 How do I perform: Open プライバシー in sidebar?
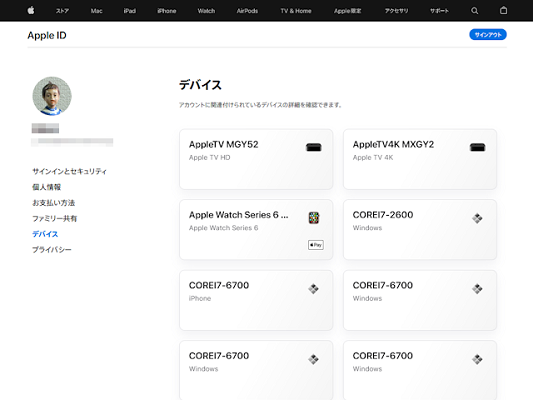click(x=52, y=250)
